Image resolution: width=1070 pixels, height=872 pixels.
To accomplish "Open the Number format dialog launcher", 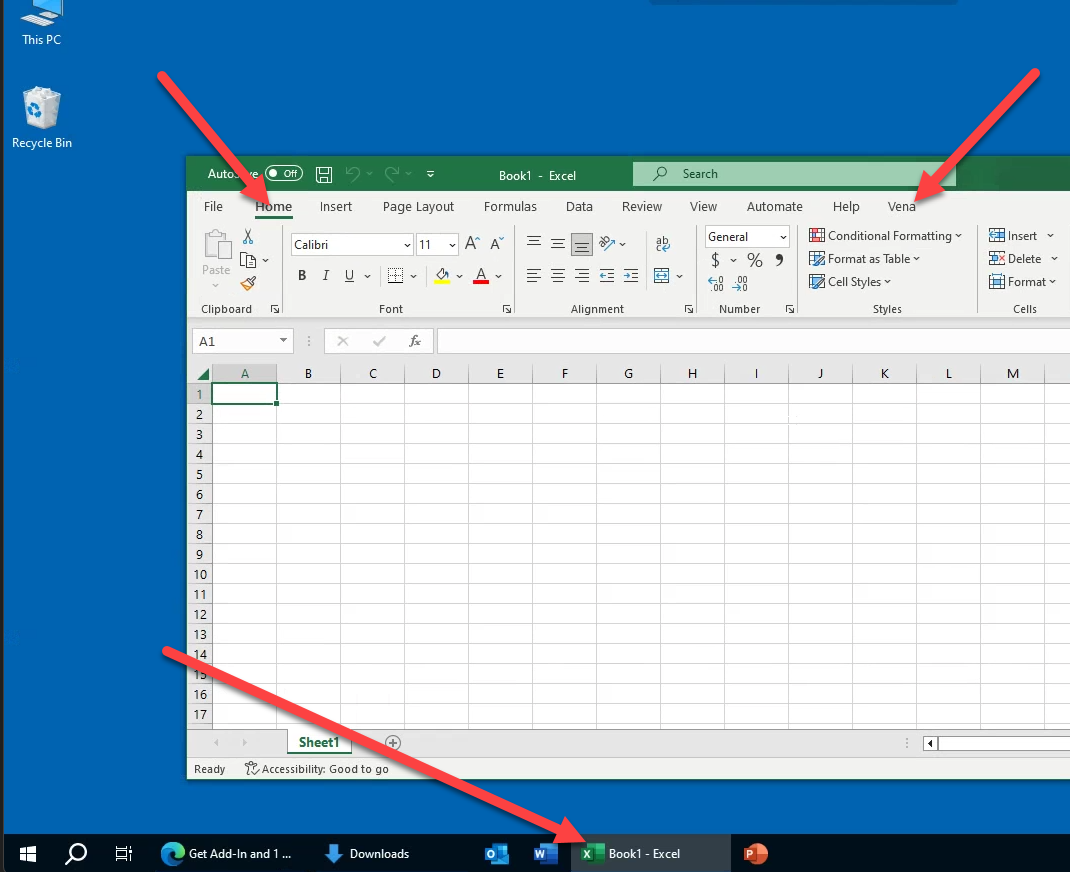I will [x=790, y=309].
